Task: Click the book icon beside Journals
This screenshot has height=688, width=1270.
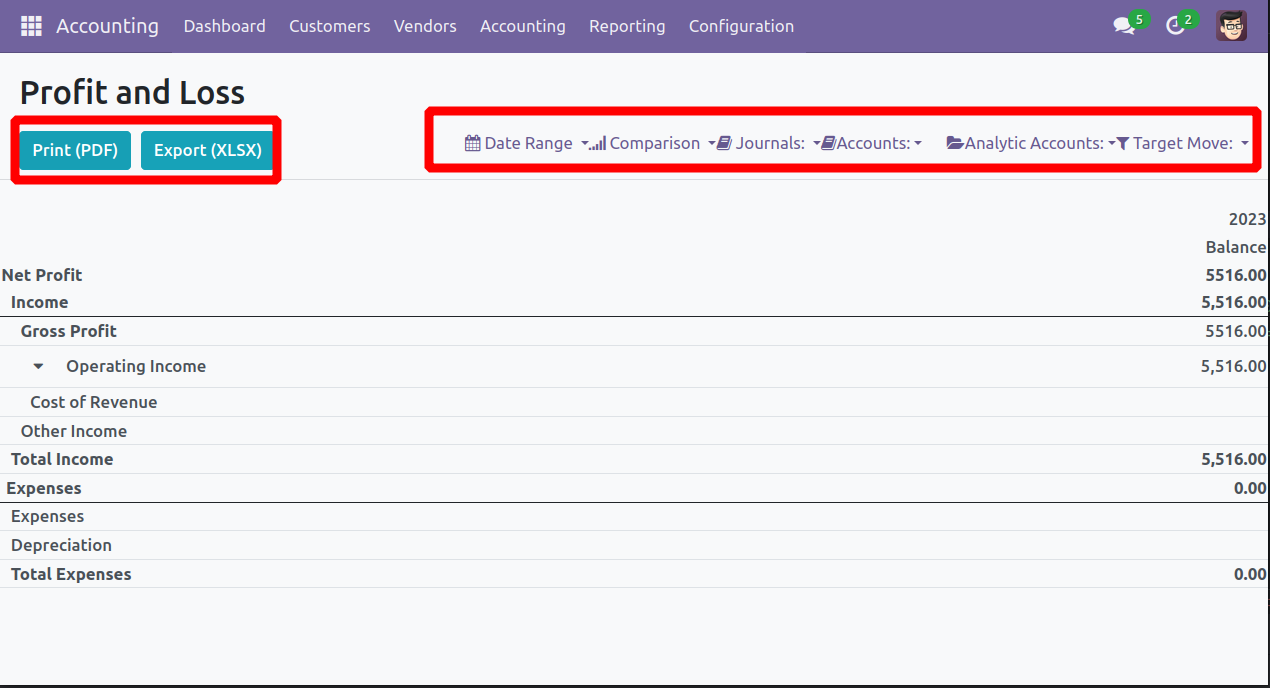Action: pos(725,143)
